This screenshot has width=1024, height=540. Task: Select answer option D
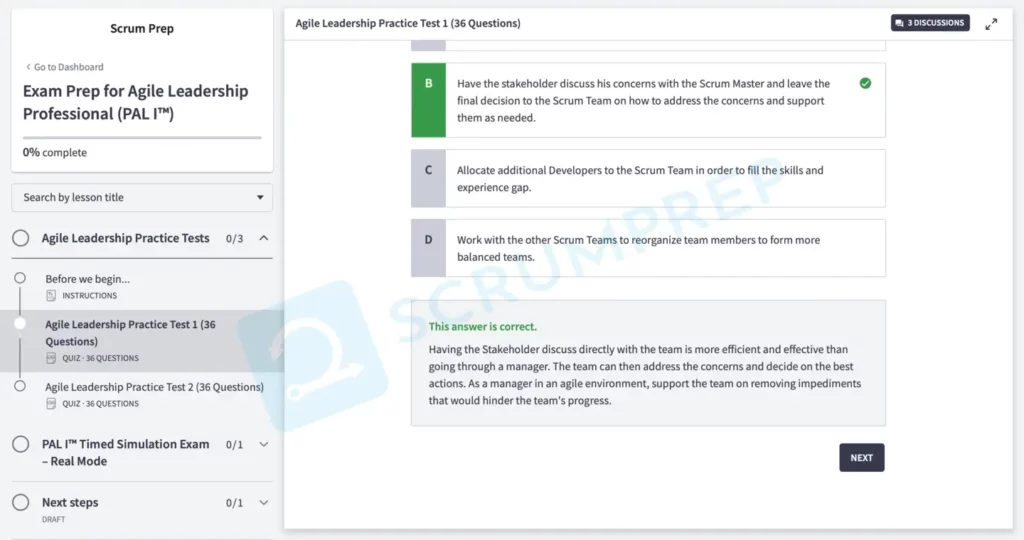[648, 248]
